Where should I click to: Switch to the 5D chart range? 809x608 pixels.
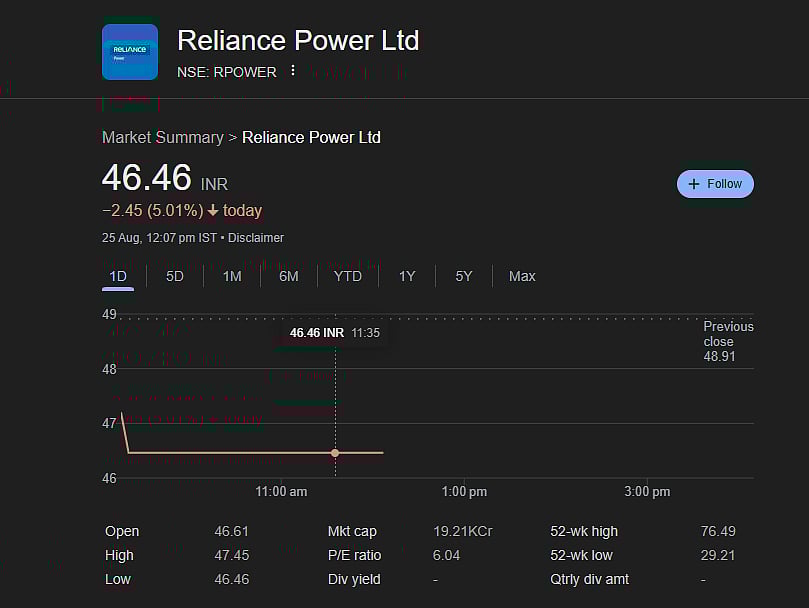tap(175, 277)
